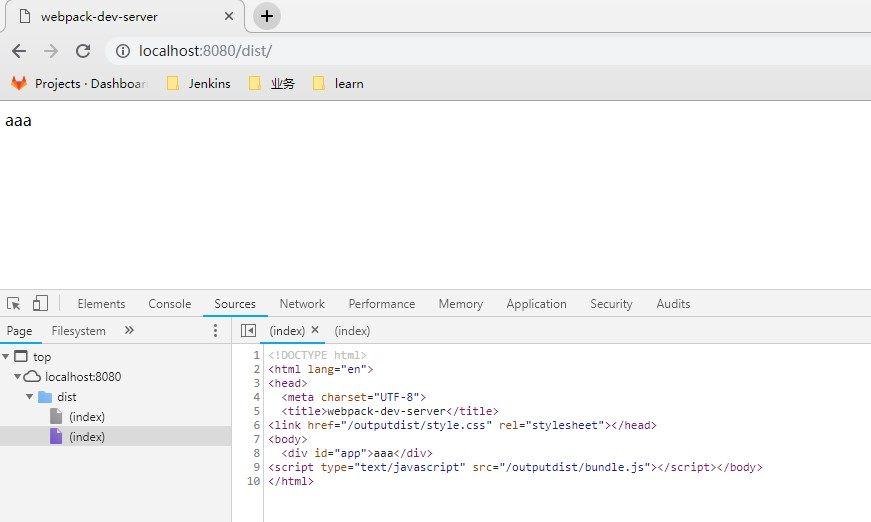Viewport: 871px width, 522px height.
Task: Switch to the Application panel
Action: point(536,304)
